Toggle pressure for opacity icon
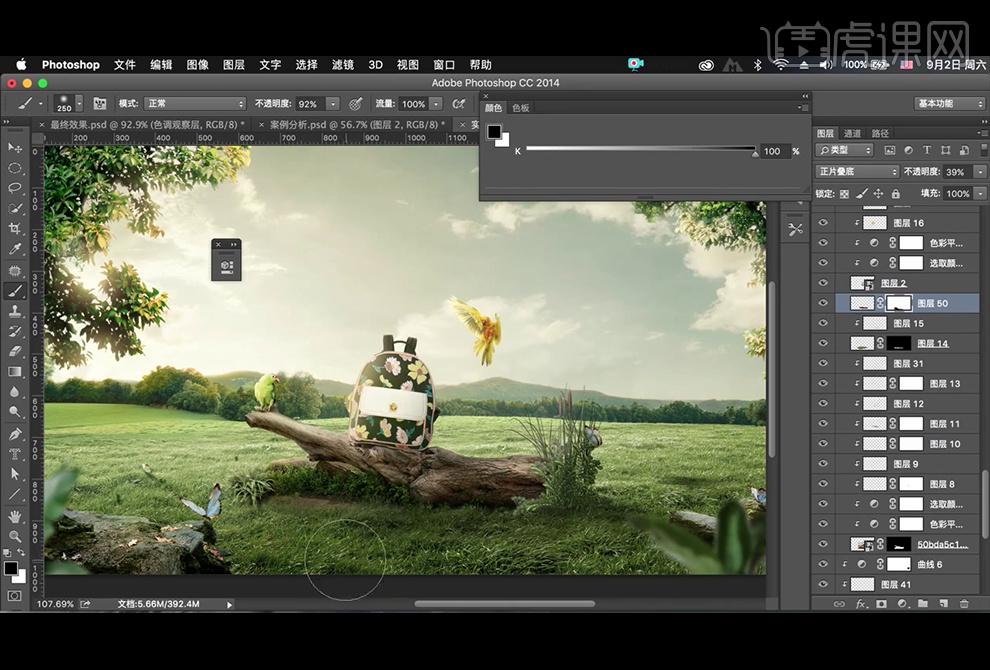This screenshot has height=670, width=990. coord(356,104)
